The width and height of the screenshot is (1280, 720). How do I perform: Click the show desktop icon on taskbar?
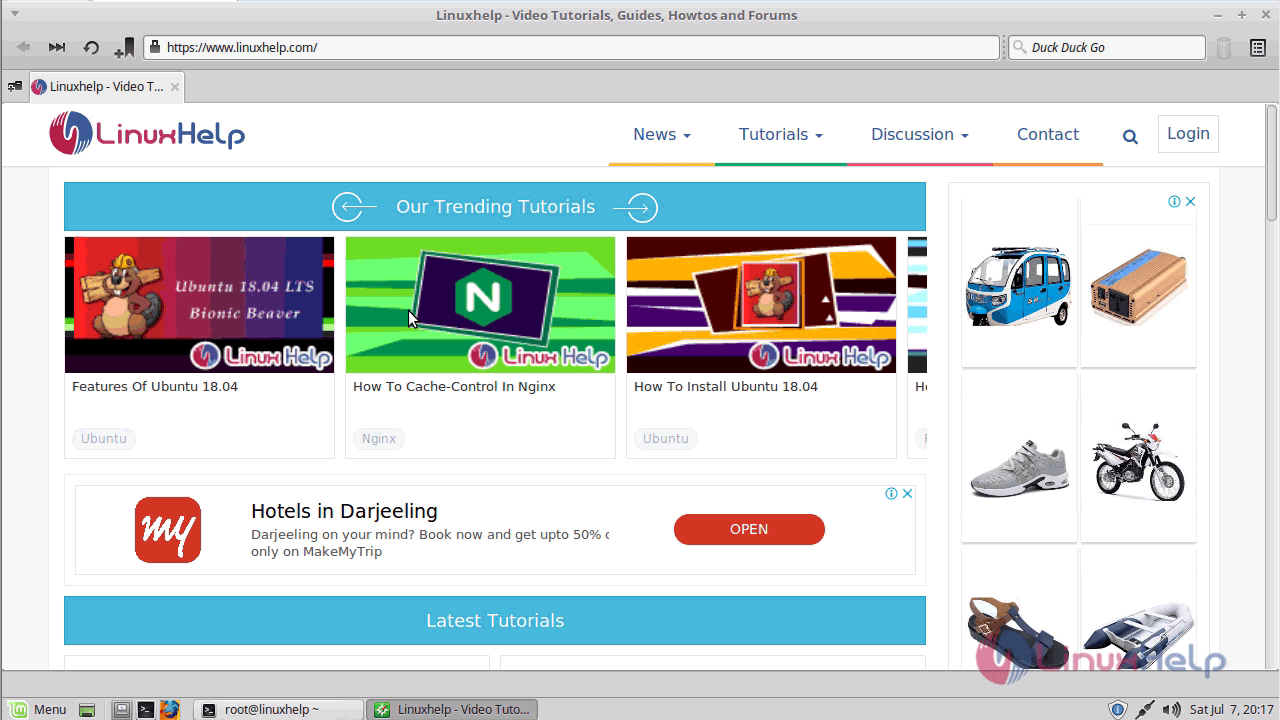tap(87, 710)
